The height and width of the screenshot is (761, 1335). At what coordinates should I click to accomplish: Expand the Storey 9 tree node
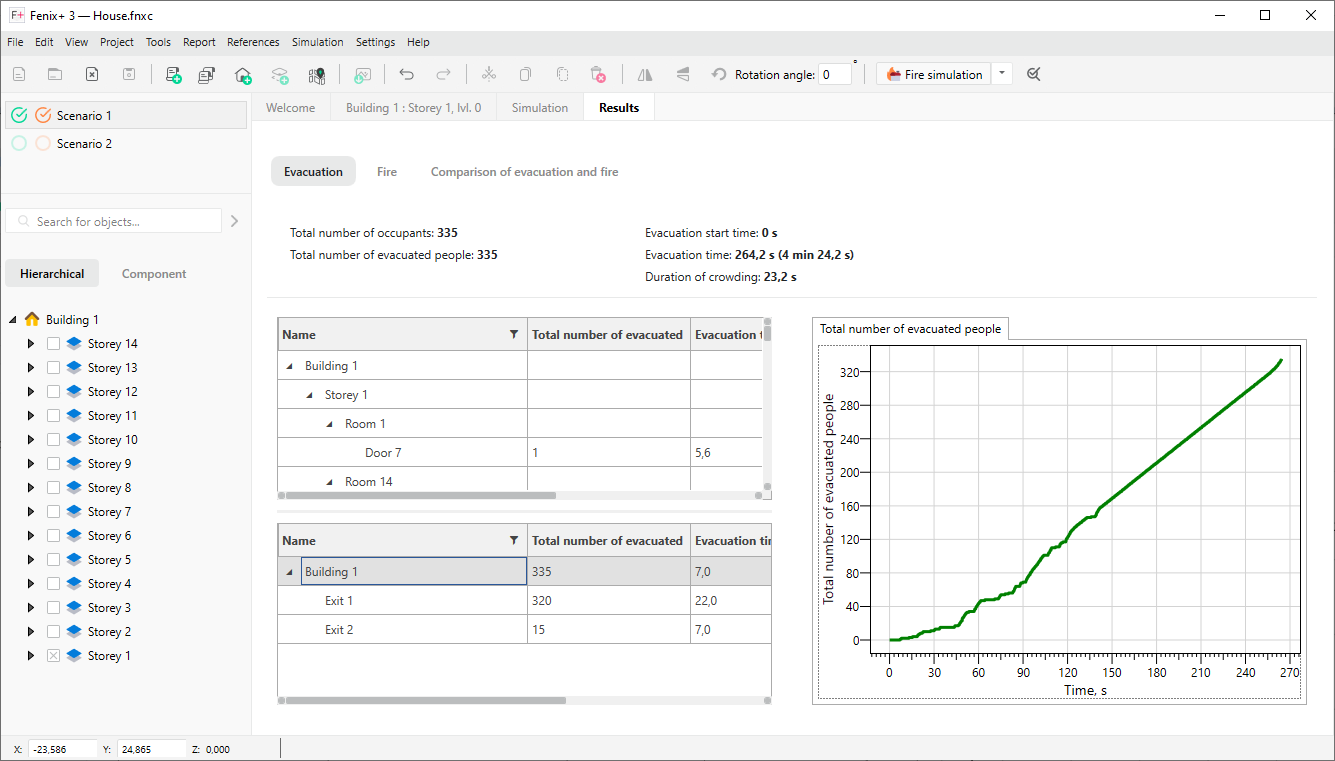29,463
